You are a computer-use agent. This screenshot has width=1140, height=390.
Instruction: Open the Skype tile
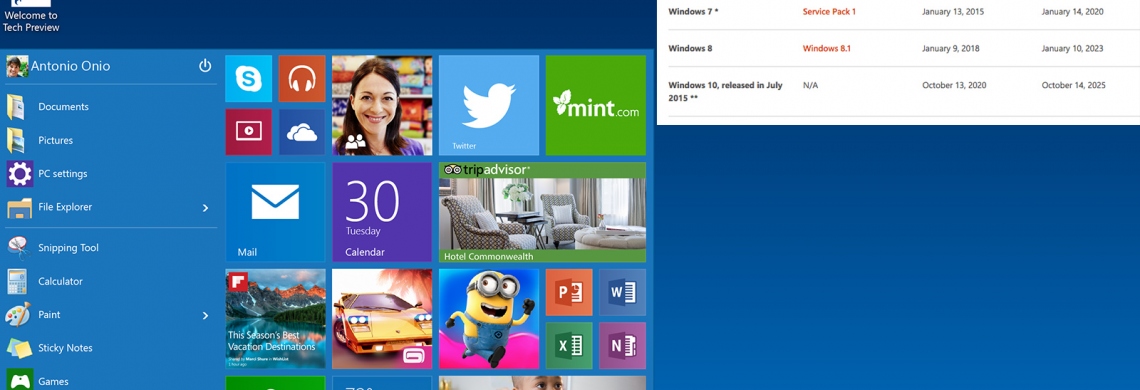click(x=249, y=79)
